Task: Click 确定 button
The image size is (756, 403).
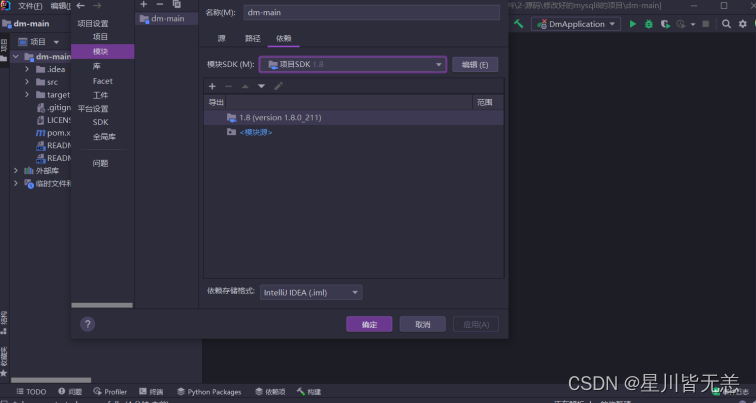Action: click(x=369, y=324)
